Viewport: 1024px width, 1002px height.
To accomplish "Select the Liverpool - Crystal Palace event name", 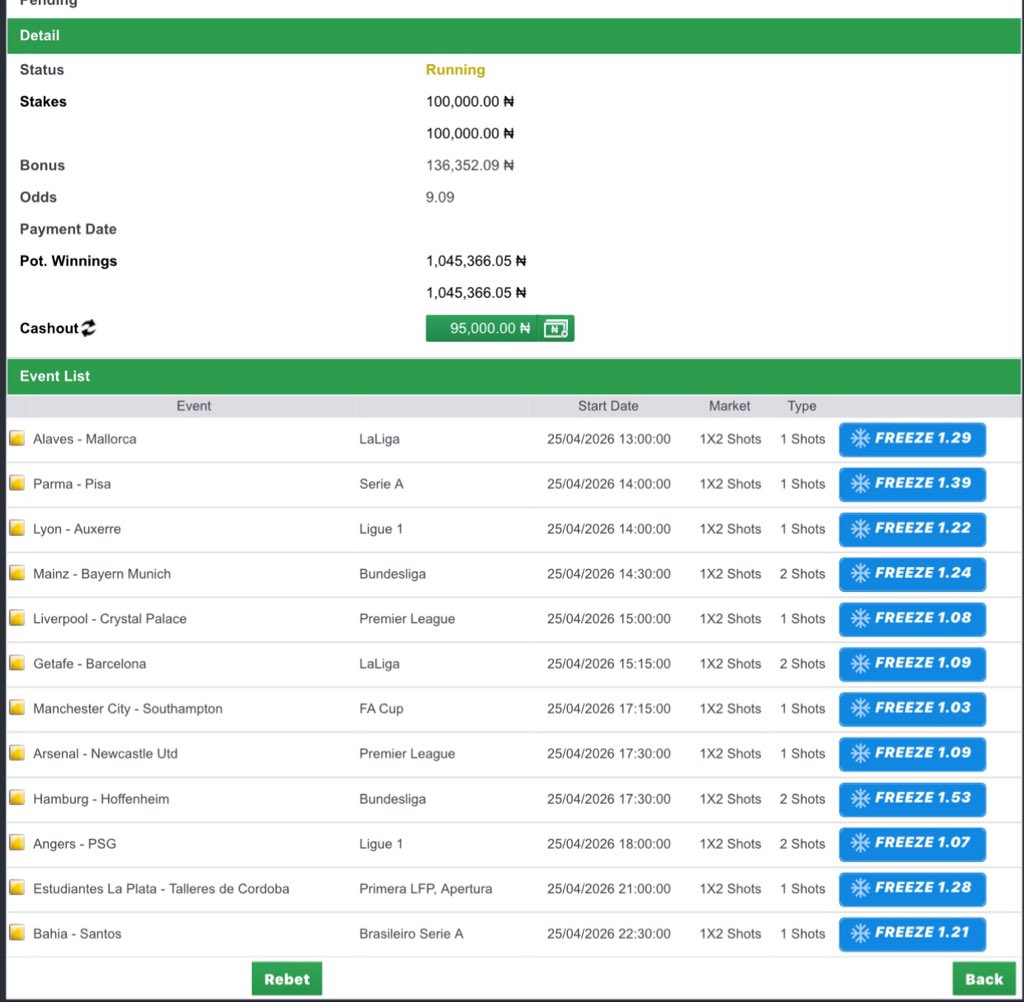I will [x=110, y=619].
